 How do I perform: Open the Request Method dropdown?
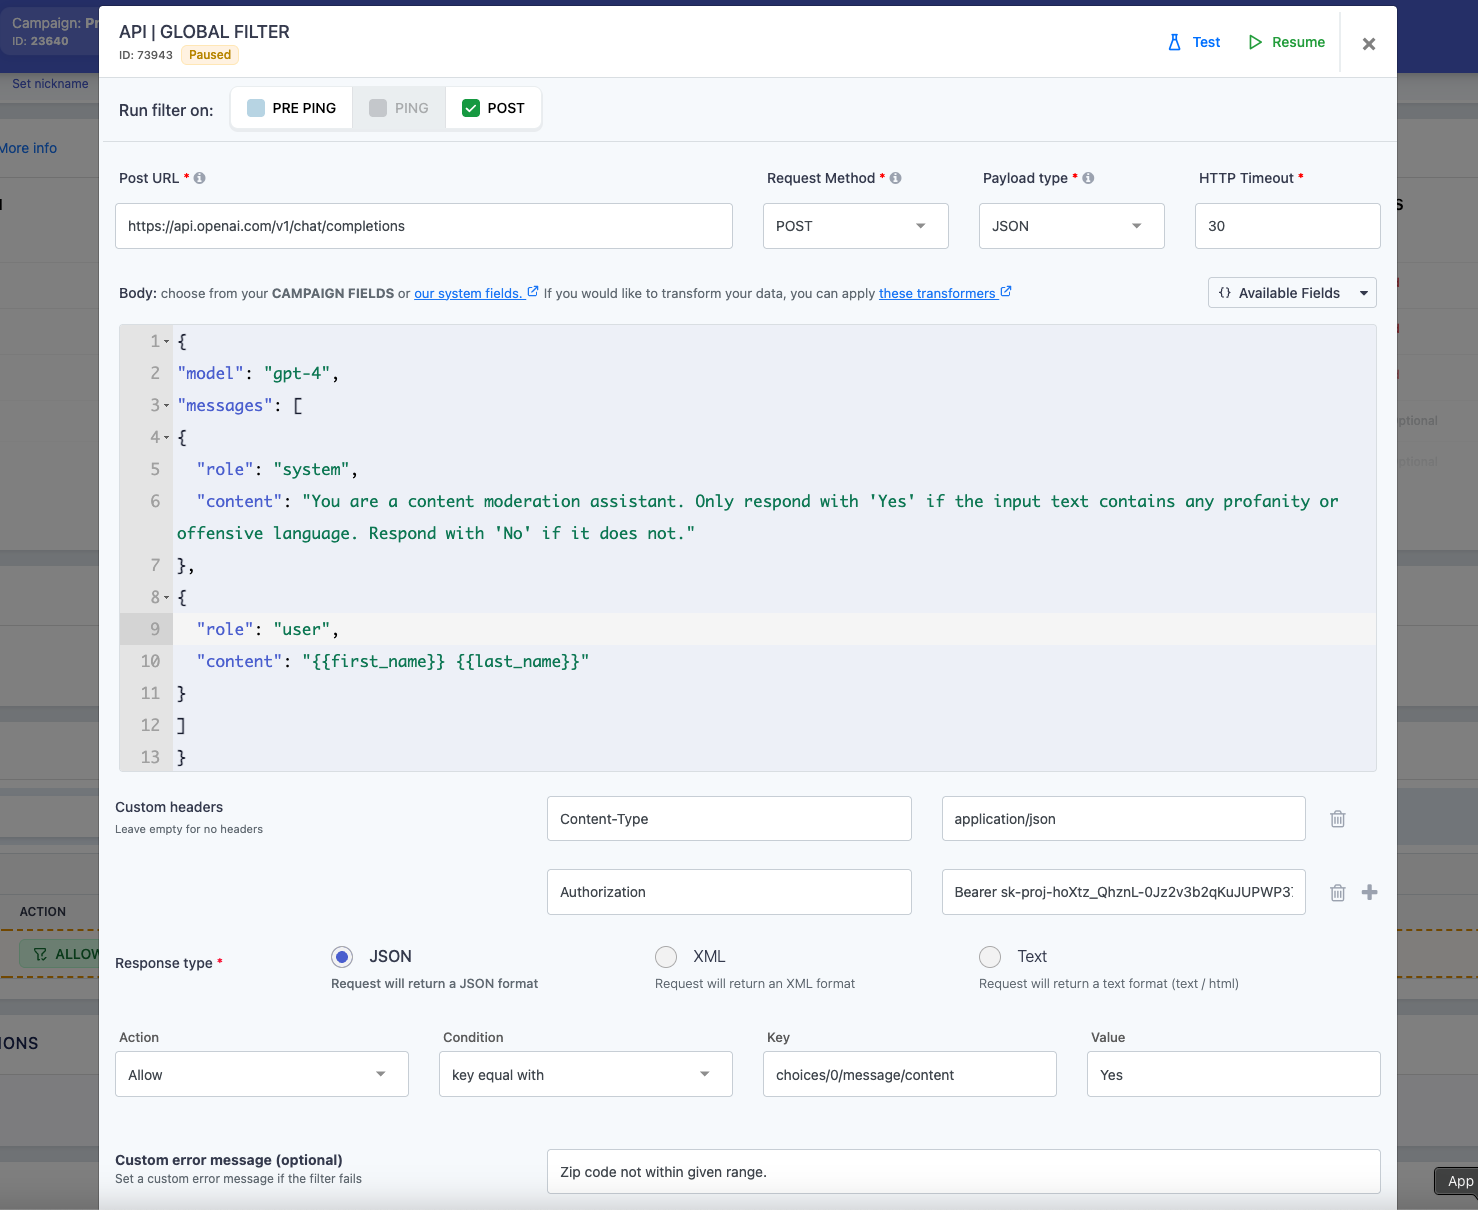point(855,226)
